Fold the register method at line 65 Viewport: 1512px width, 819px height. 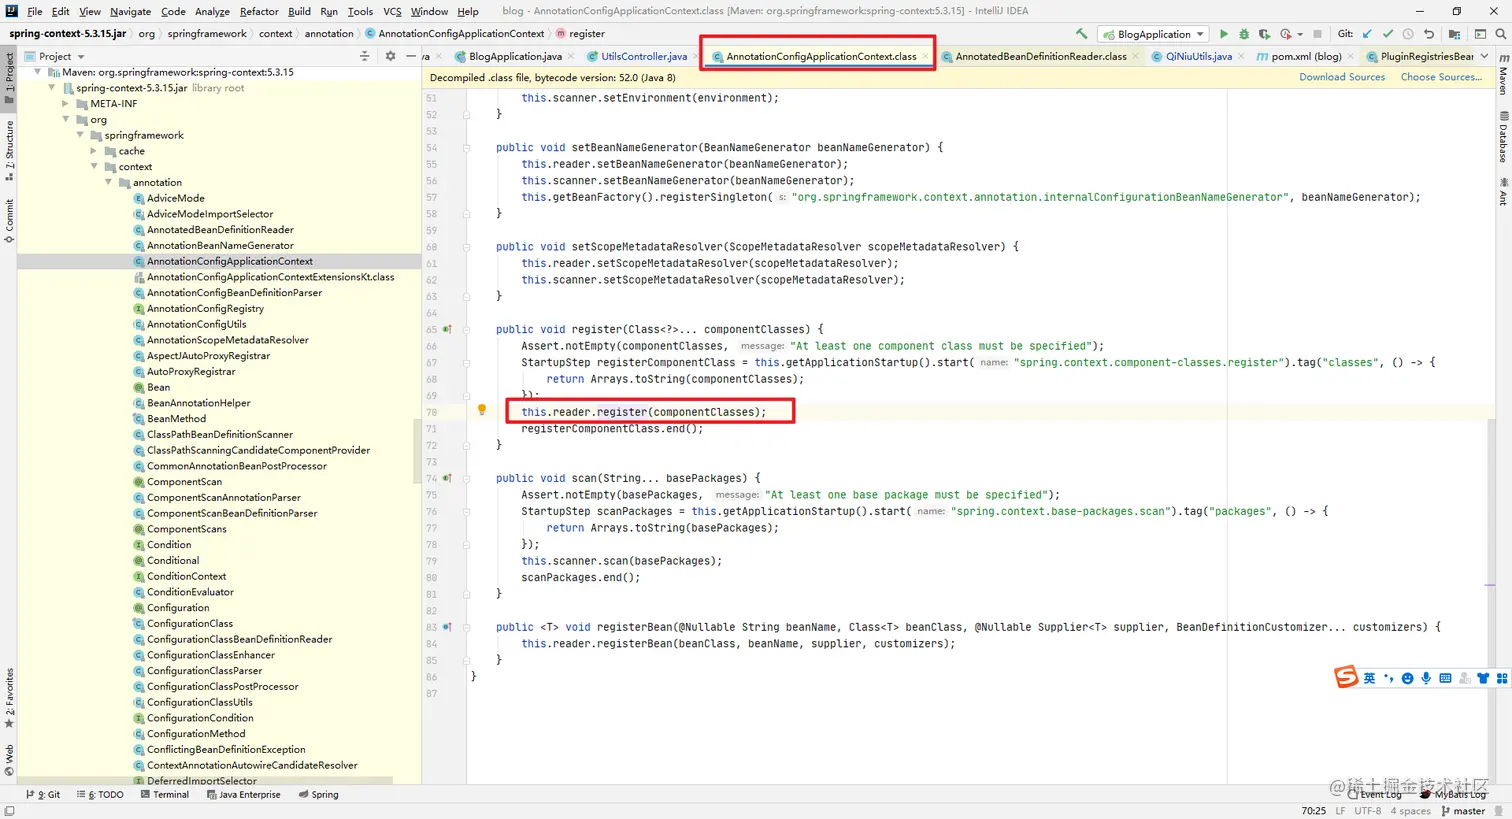click(466, 329)
